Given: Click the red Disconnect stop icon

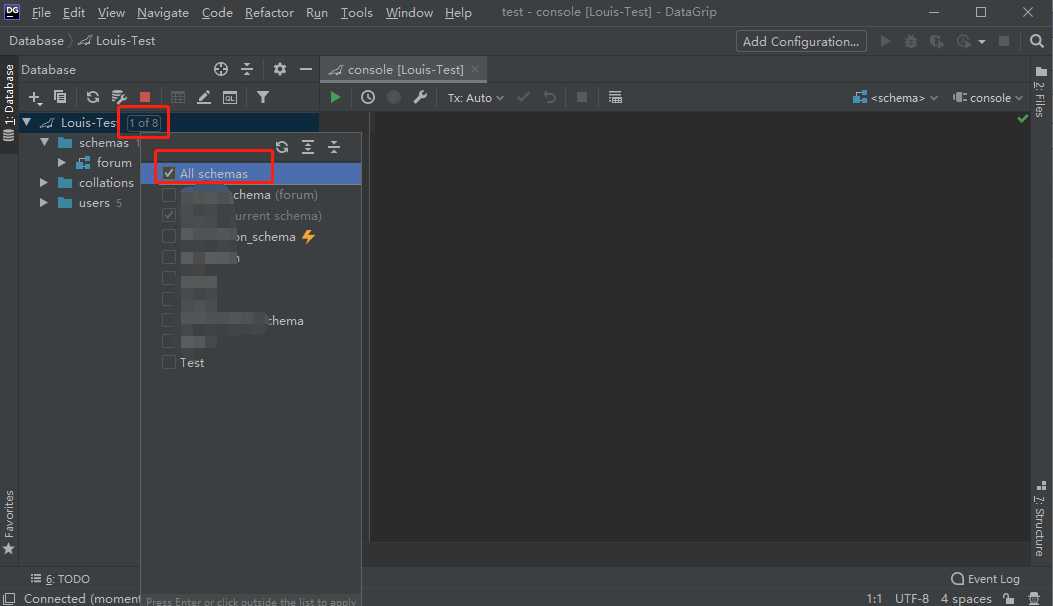Looking at the screenshot, I should (144, 97).
